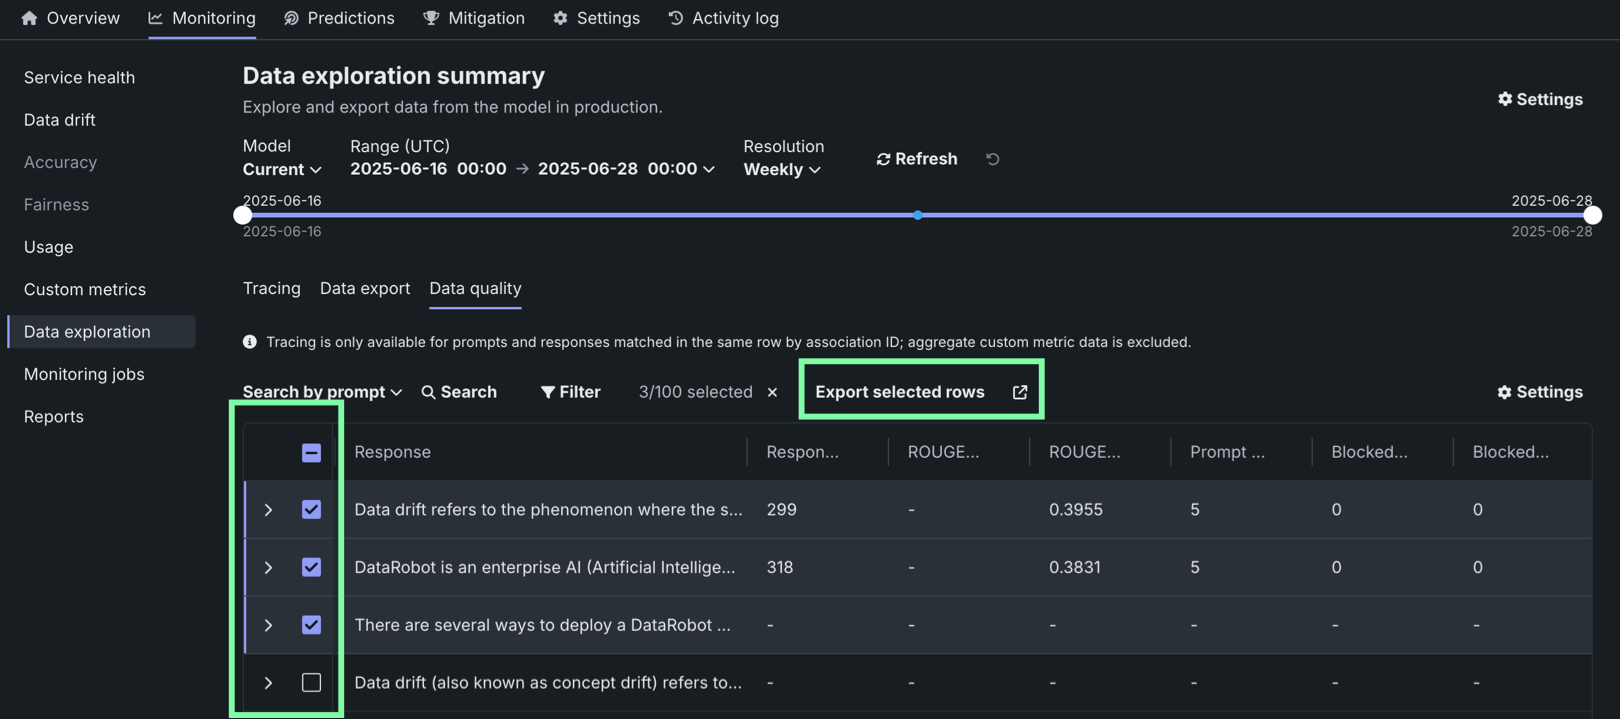Toggle the select-all header checkbox
Viewport: 1620px width, 719px height.
pos(311,452)
